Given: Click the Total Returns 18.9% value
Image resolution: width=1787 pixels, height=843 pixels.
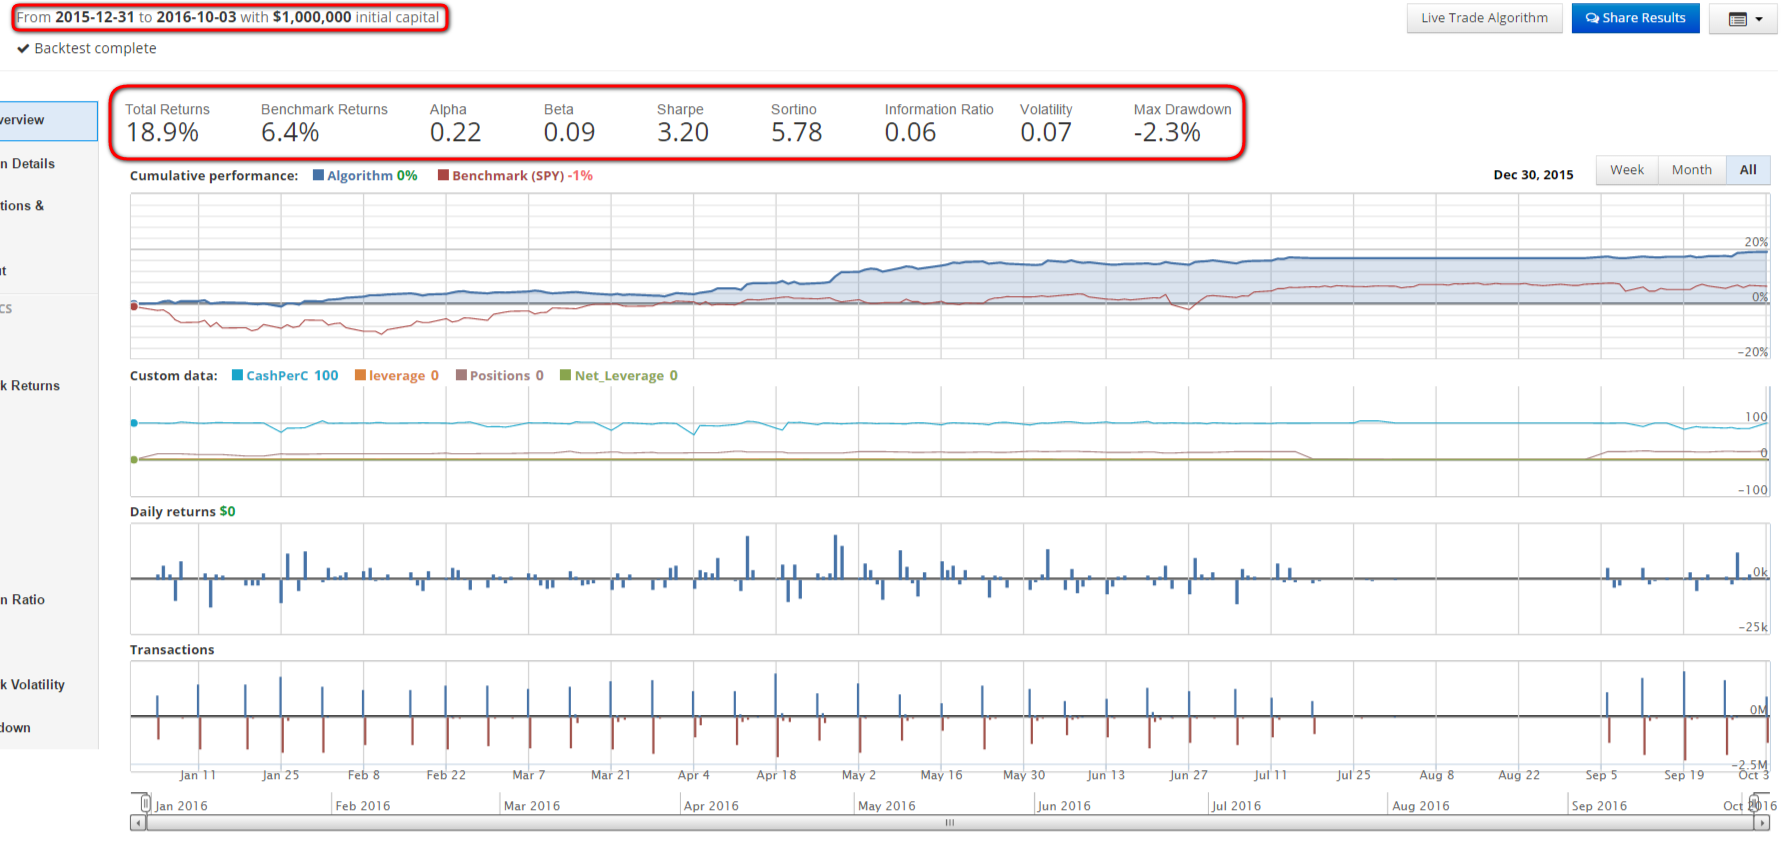Looking at the screenshot, I should tap(162, 132).
